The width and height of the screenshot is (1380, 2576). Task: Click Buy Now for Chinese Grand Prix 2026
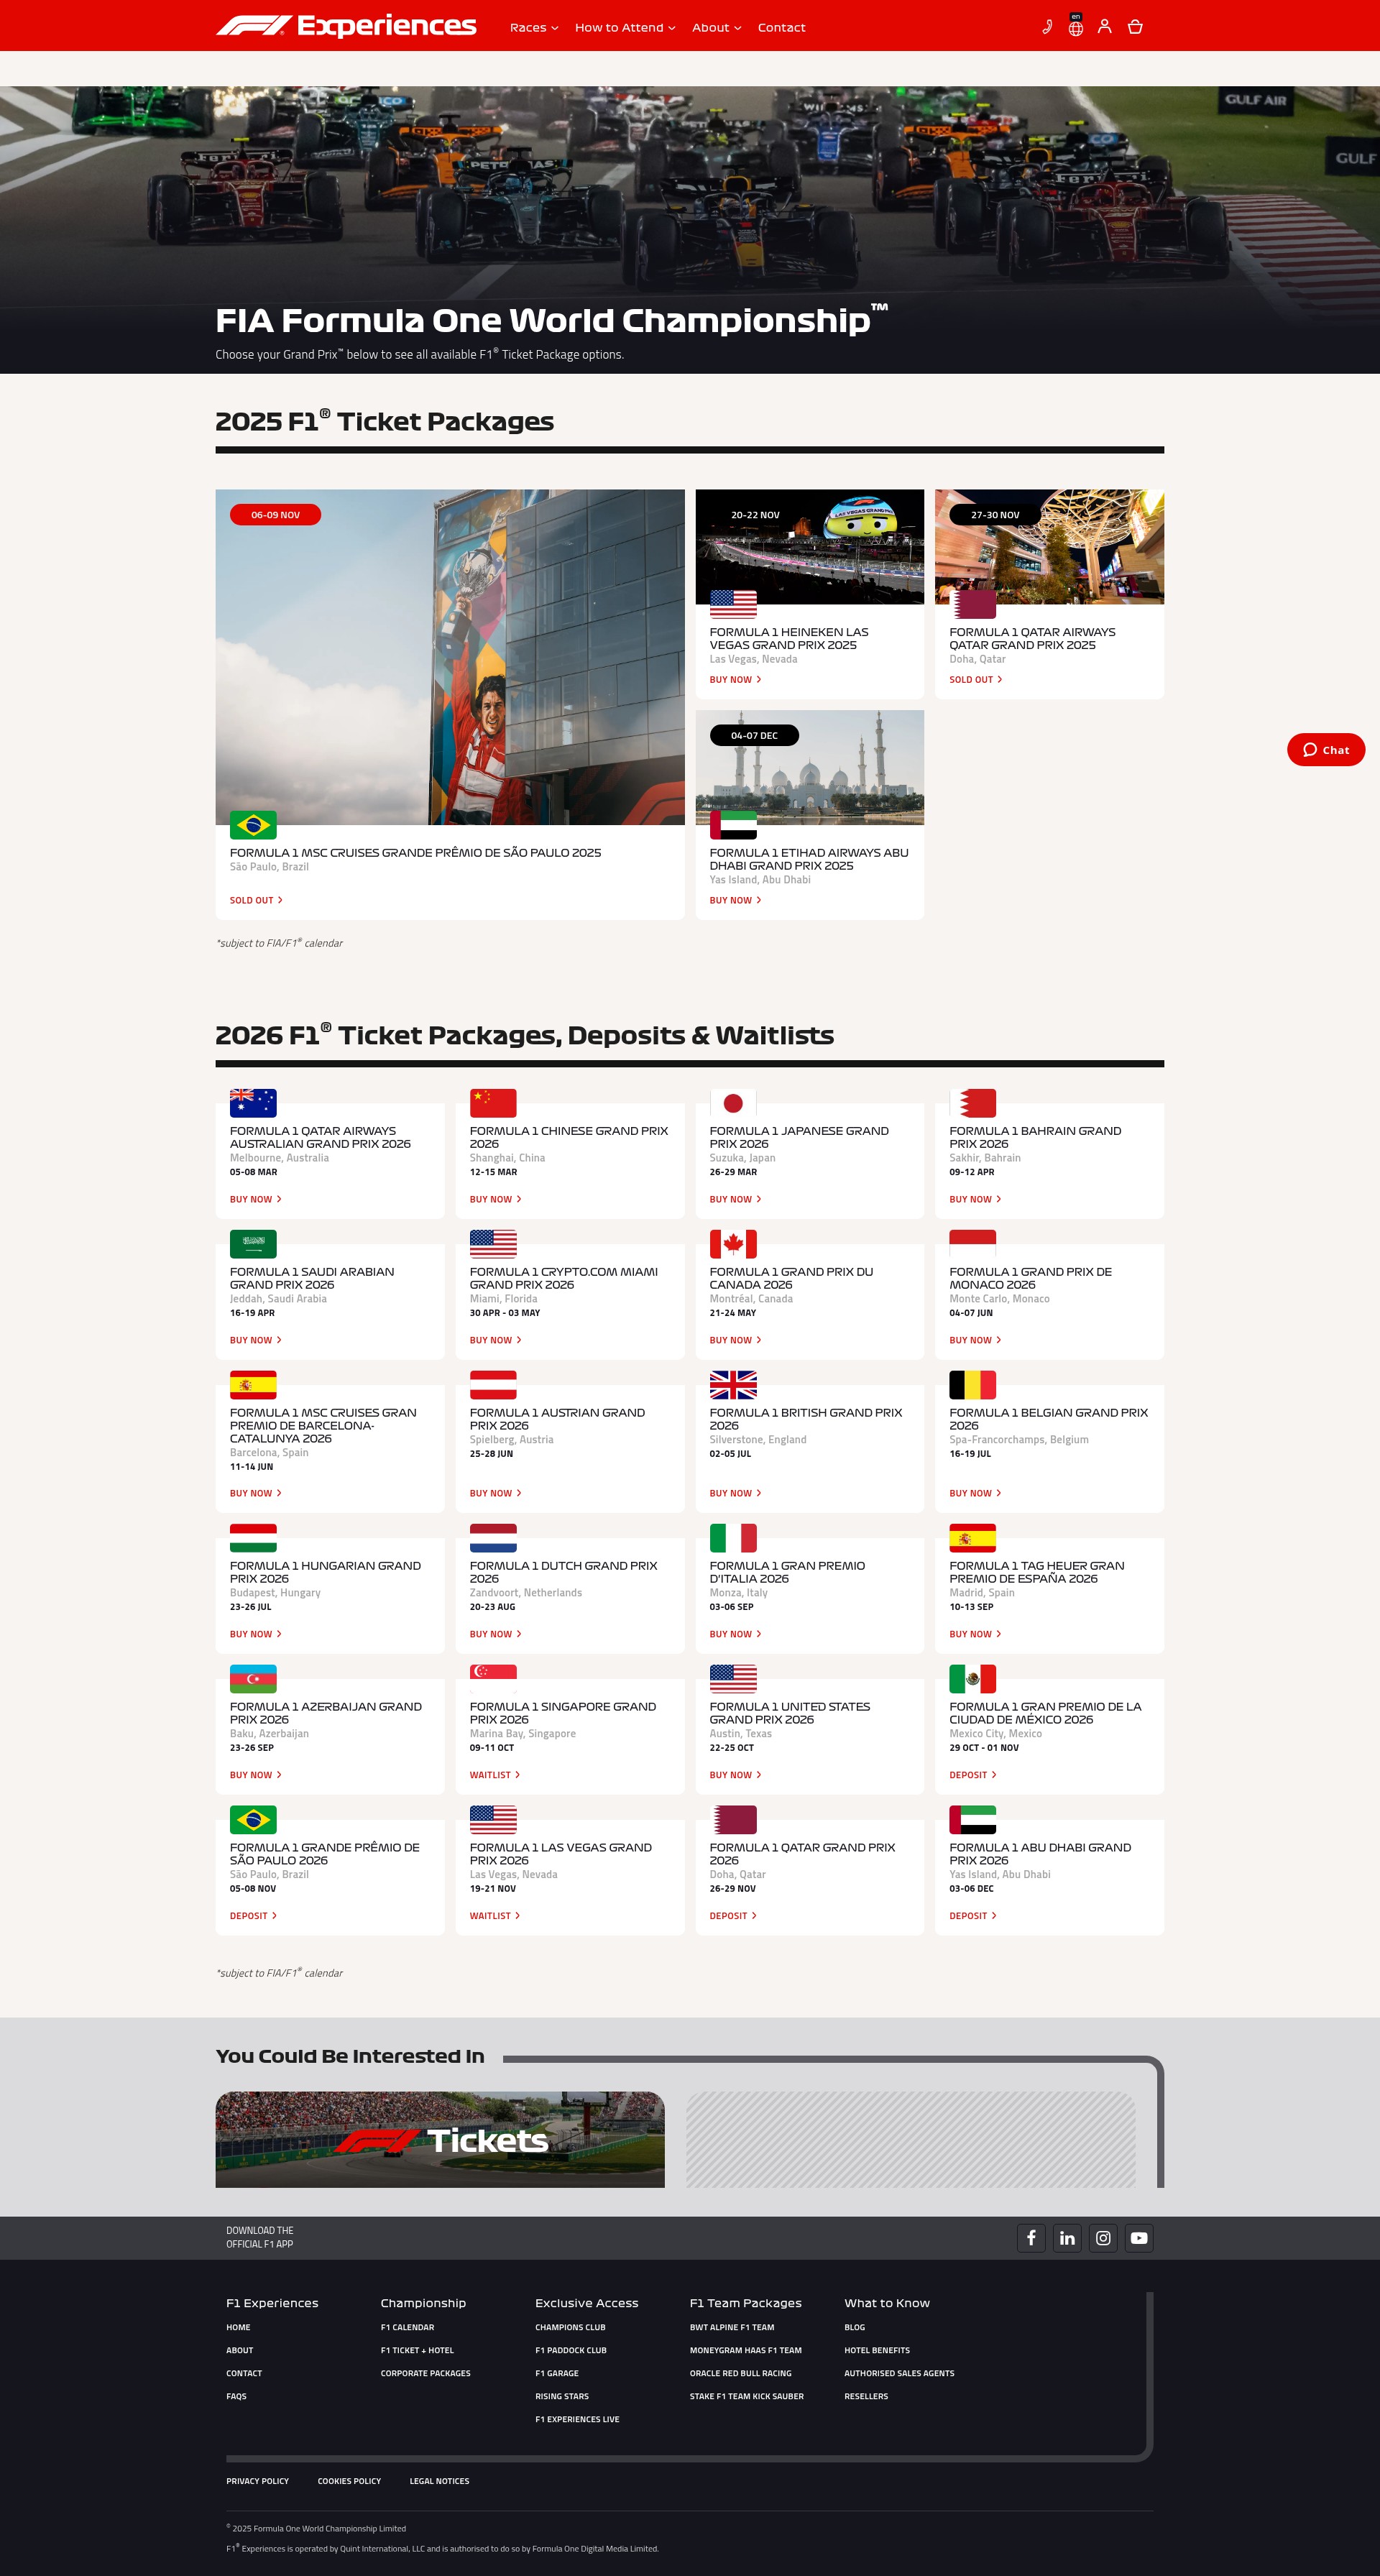496,1199
